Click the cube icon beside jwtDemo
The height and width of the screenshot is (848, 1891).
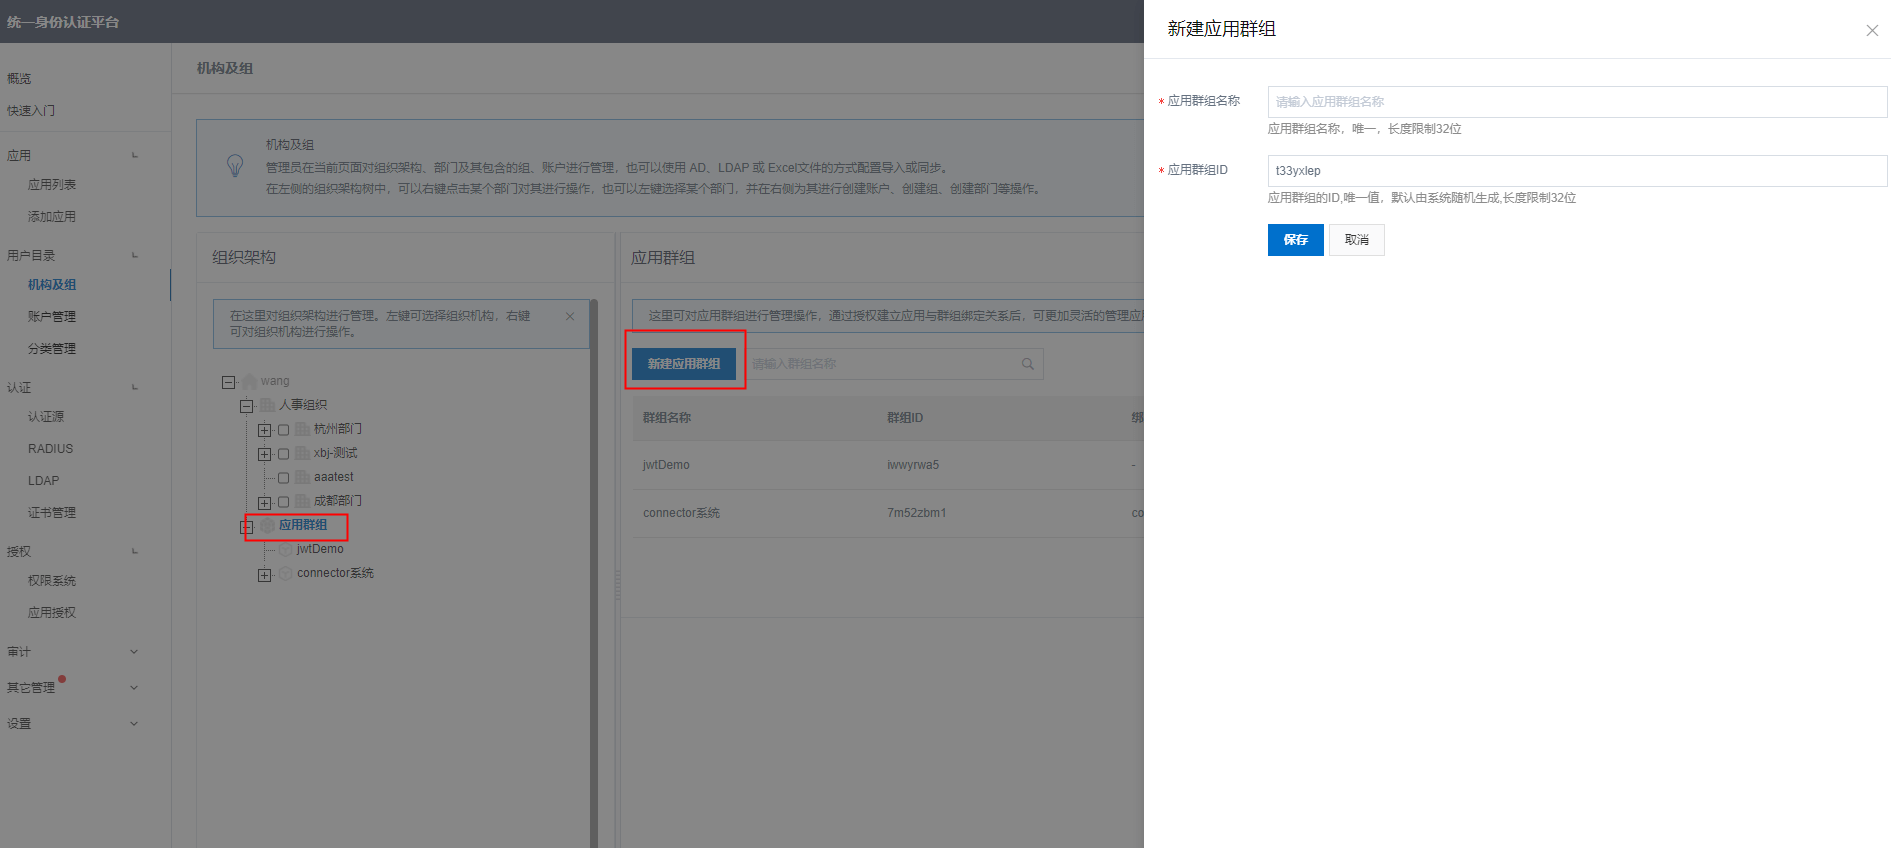285,549
